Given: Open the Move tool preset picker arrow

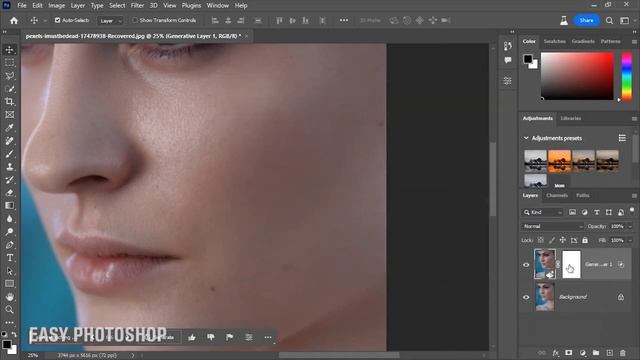Looking at the screenshot, I should pyautogui.click(x=45, y=20).
